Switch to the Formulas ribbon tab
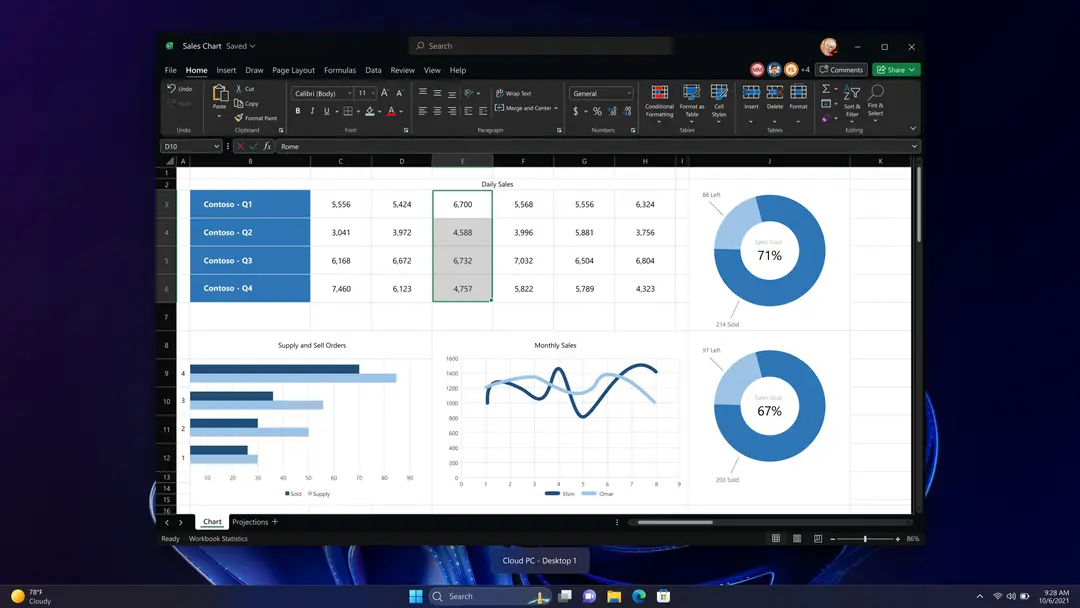1080x608 pixels. point(340,70)
